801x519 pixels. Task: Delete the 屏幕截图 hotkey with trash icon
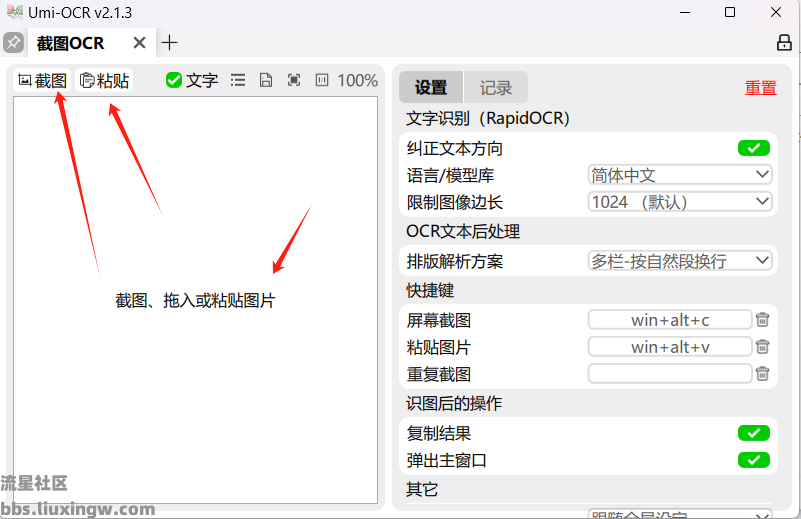pos(762,320)
